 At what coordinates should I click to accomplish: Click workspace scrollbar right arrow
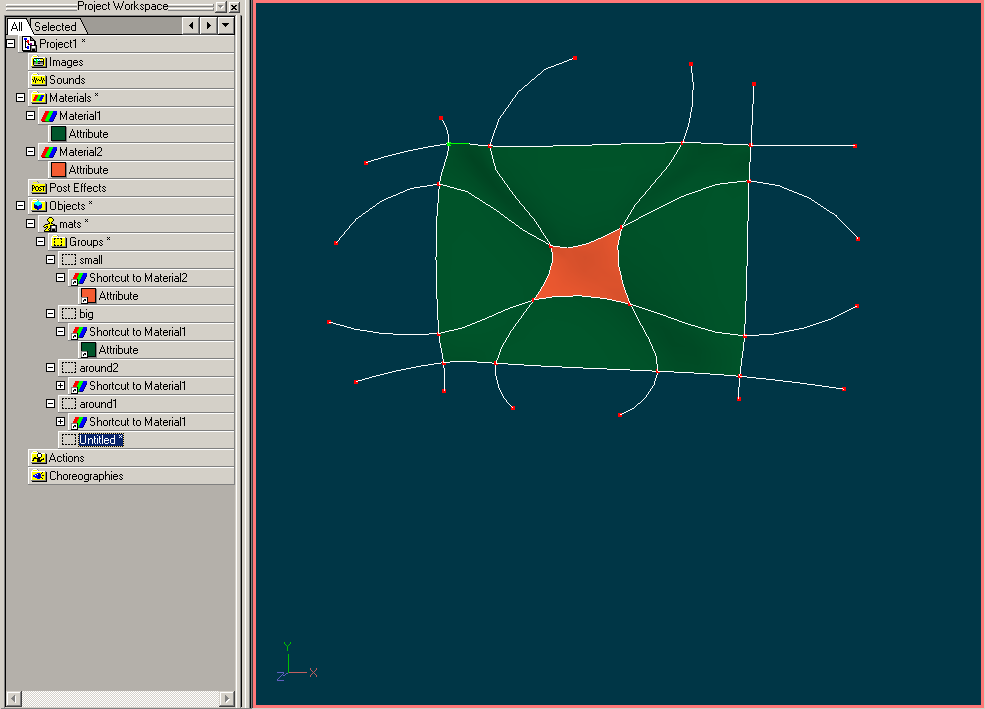[x=227, y=698]
